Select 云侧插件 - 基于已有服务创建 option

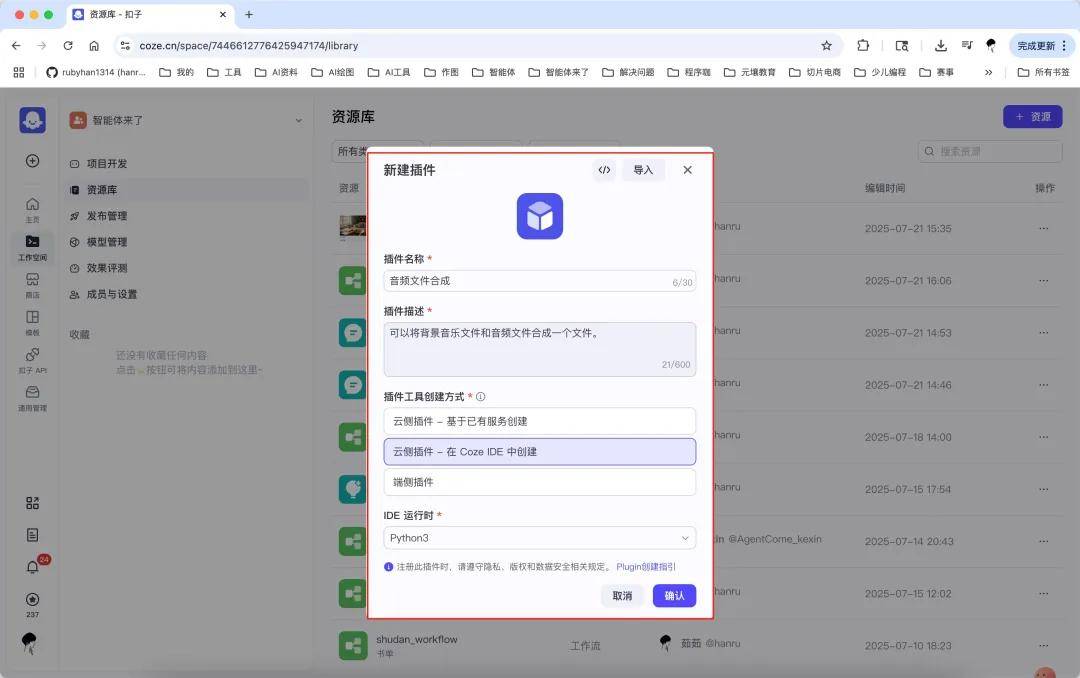tap(539, 421)
